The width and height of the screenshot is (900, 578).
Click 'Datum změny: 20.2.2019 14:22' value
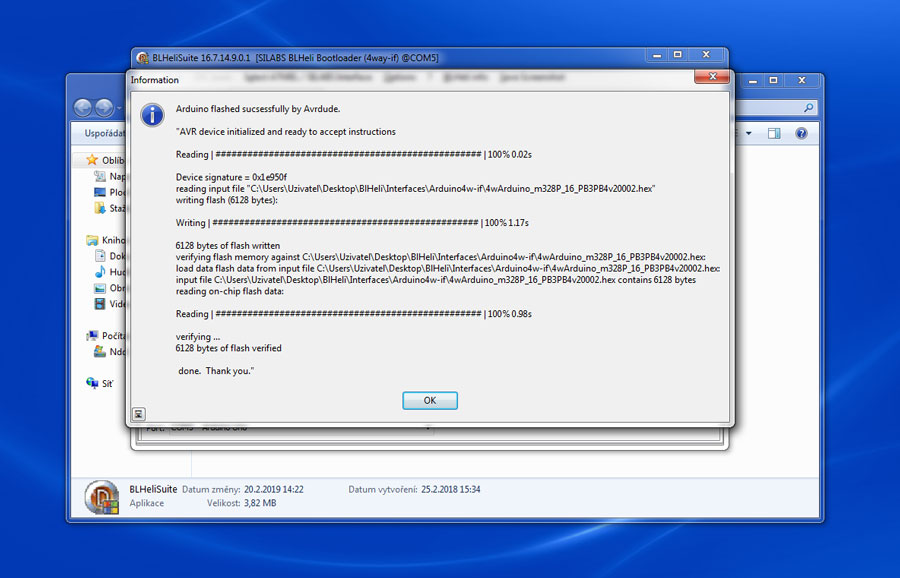pos(274,489)
